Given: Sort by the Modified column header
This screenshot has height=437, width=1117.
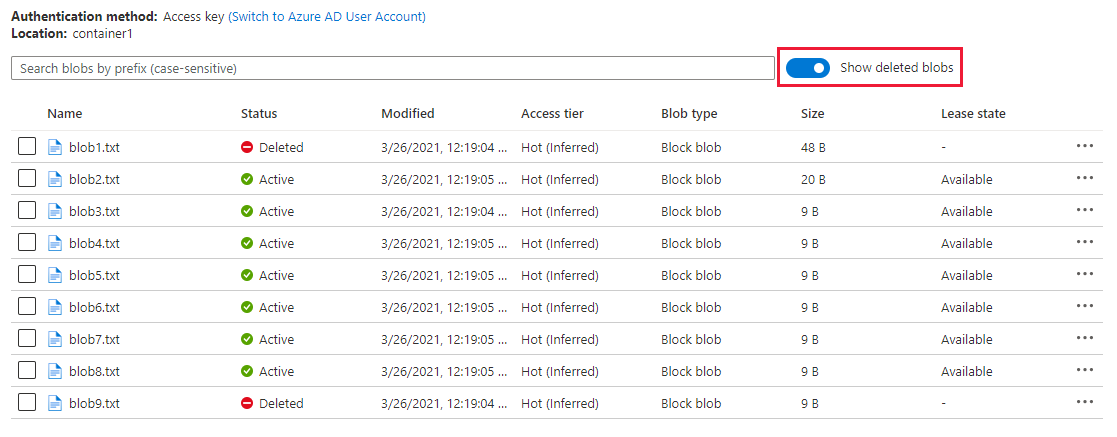Looking at the screenshot, I should coord(408,113).
